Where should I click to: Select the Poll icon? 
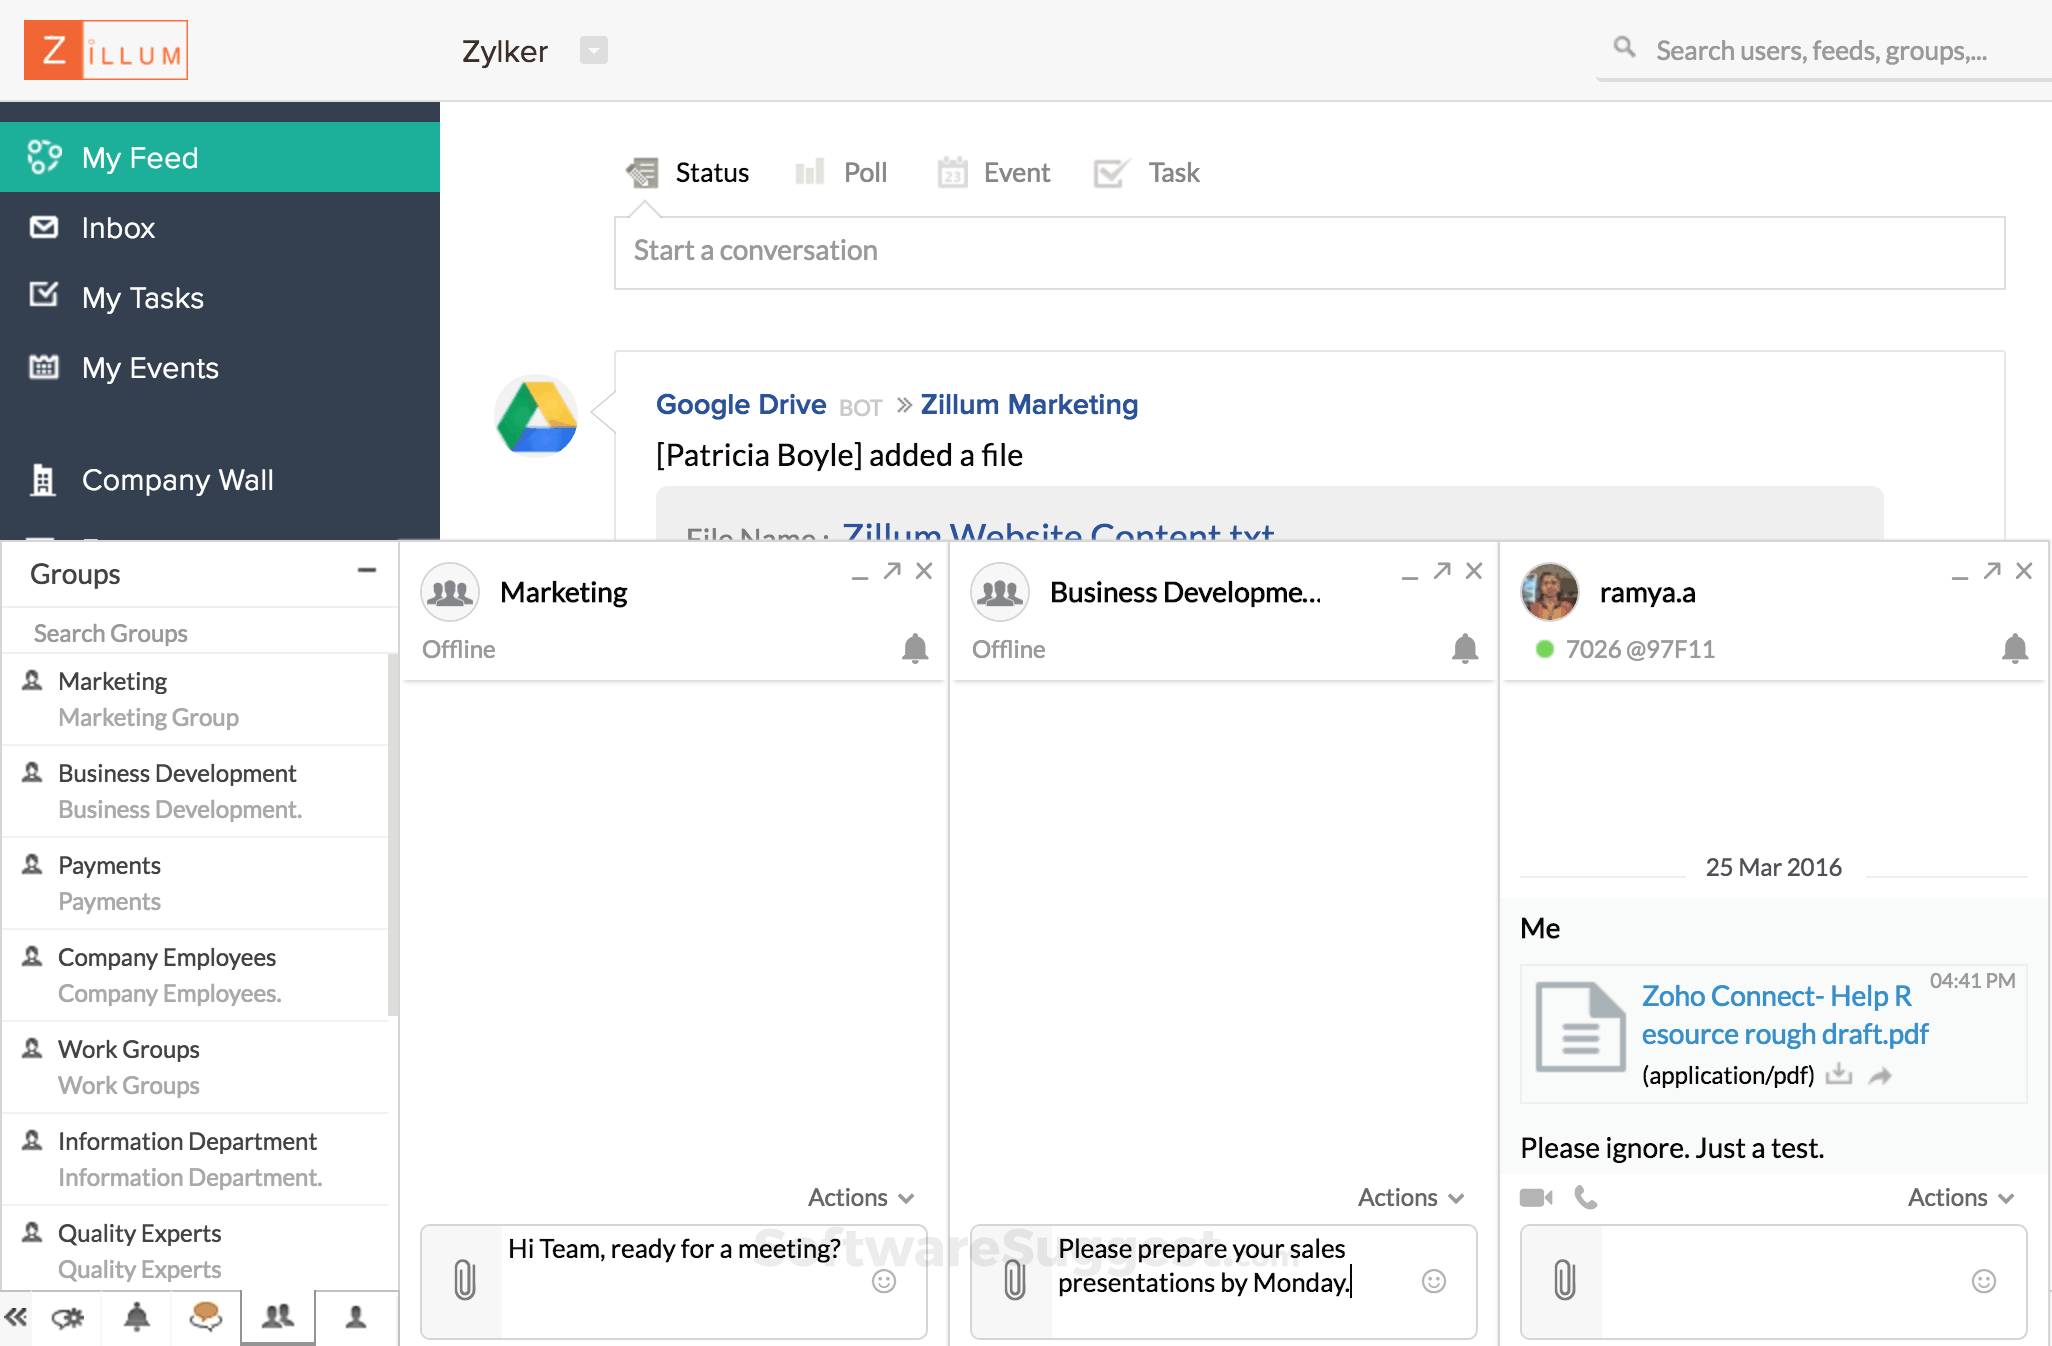click(x=809, y=171)
